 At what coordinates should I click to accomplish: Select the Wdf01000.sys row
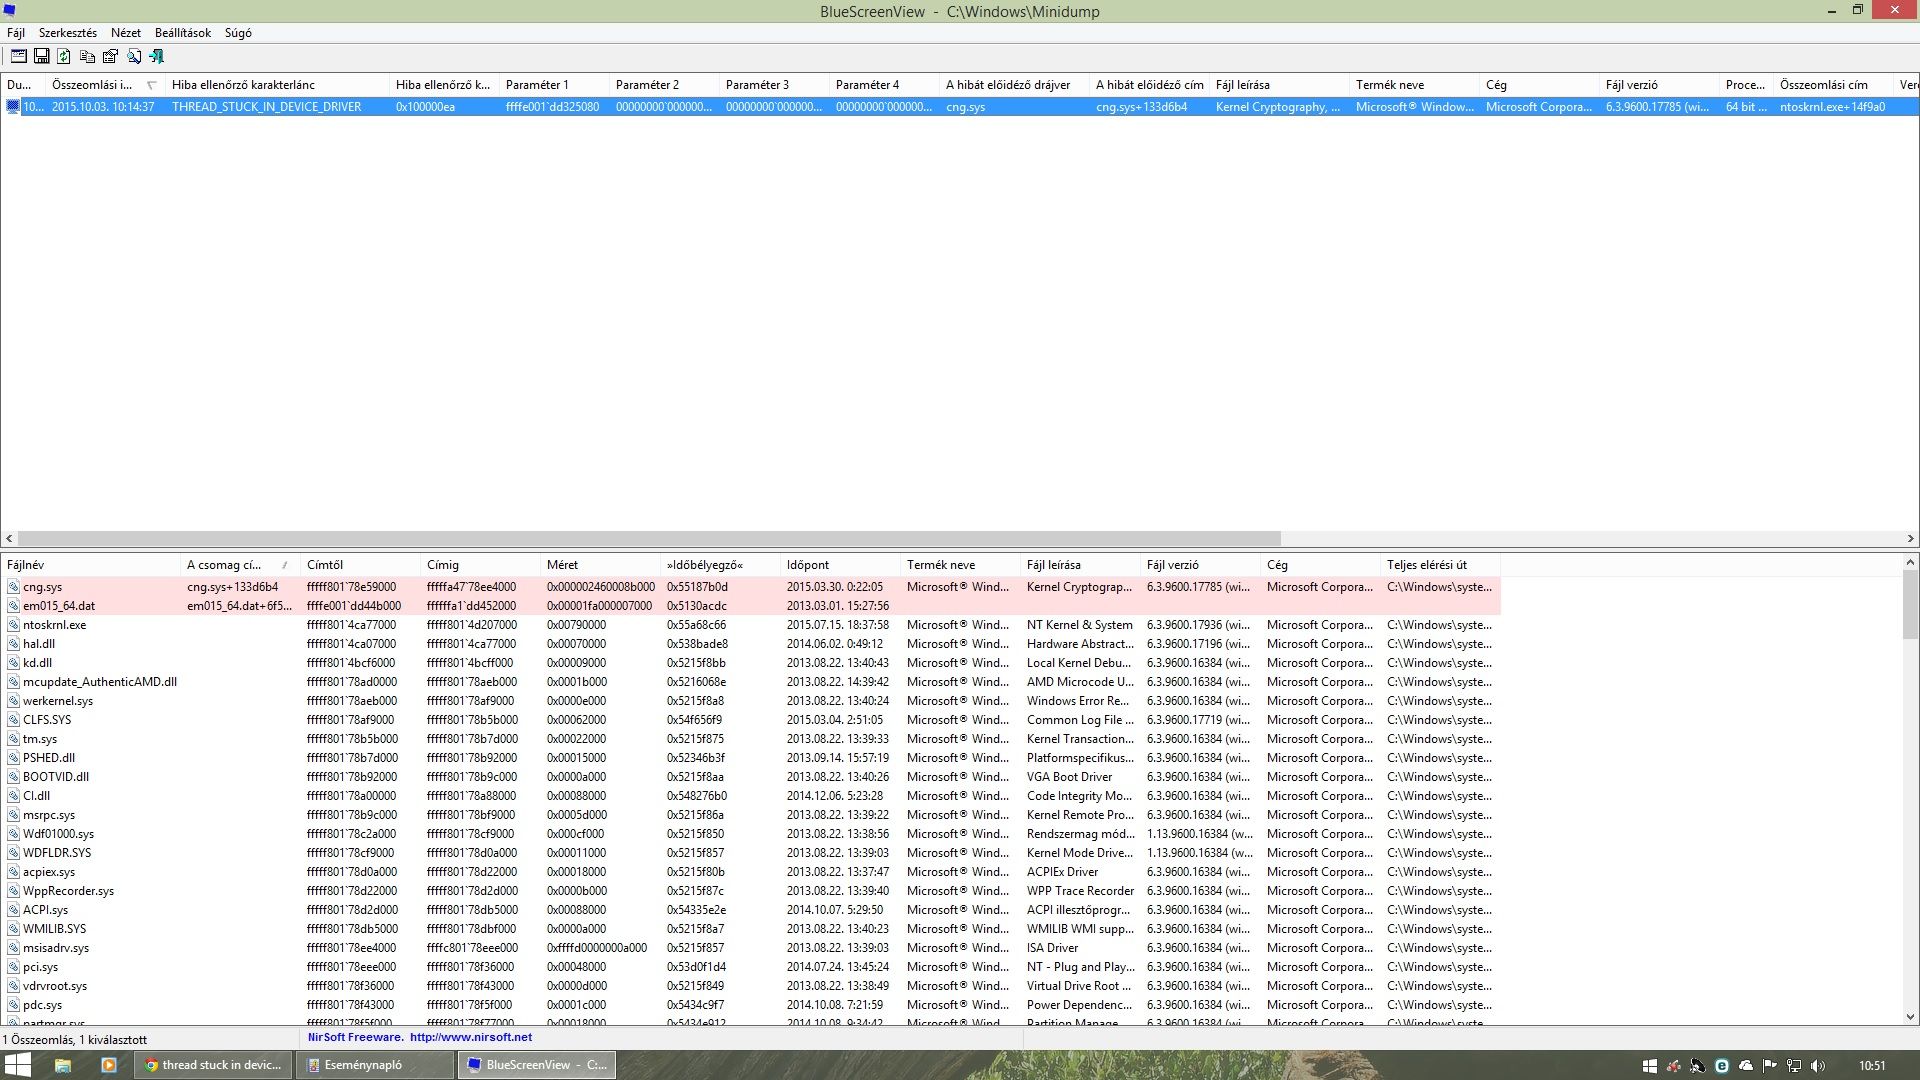coord(751,834)
